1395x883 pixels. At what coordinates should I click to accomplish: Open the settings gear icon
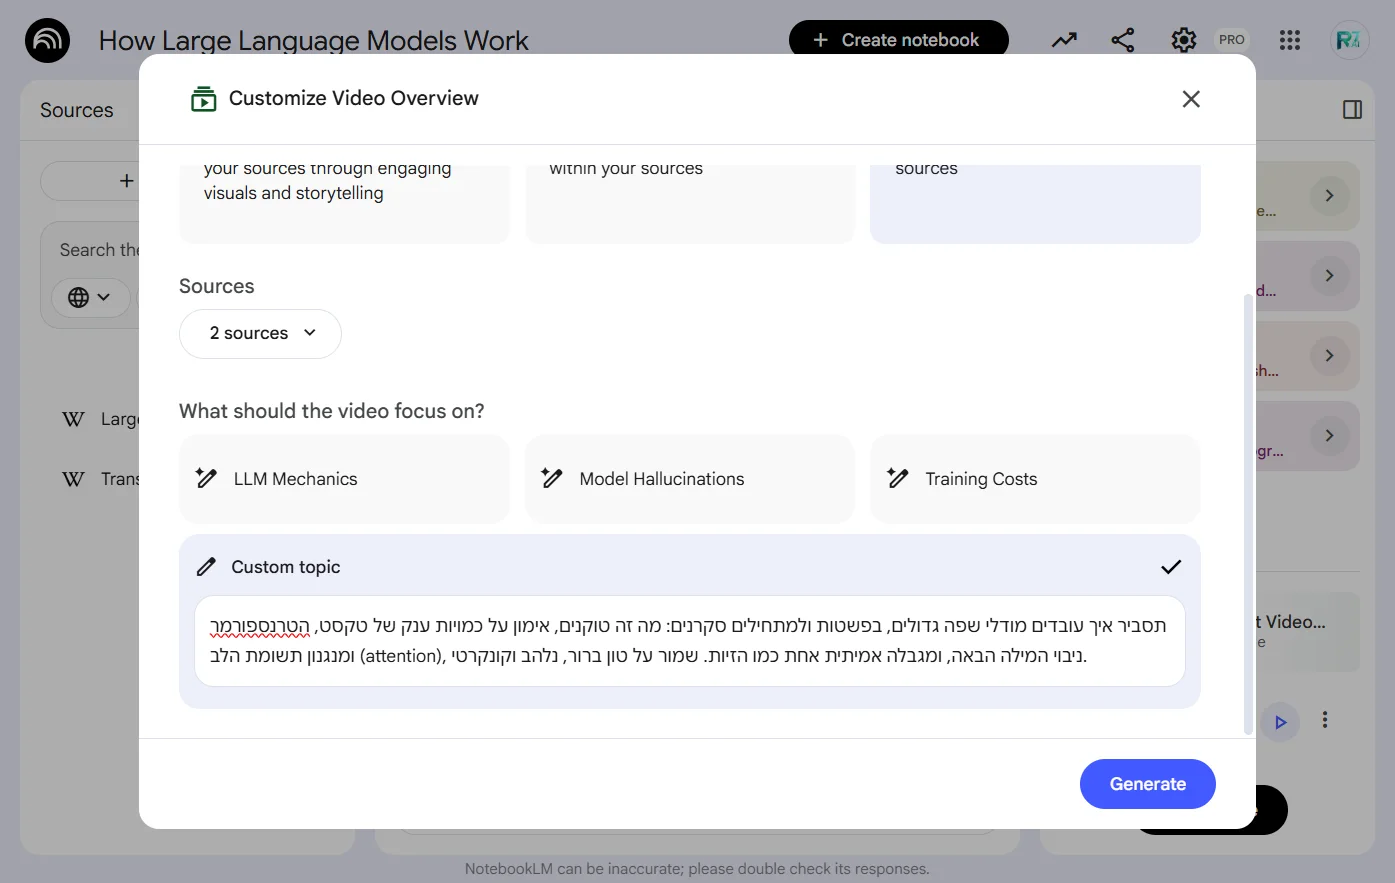(x=1184, y=40)
